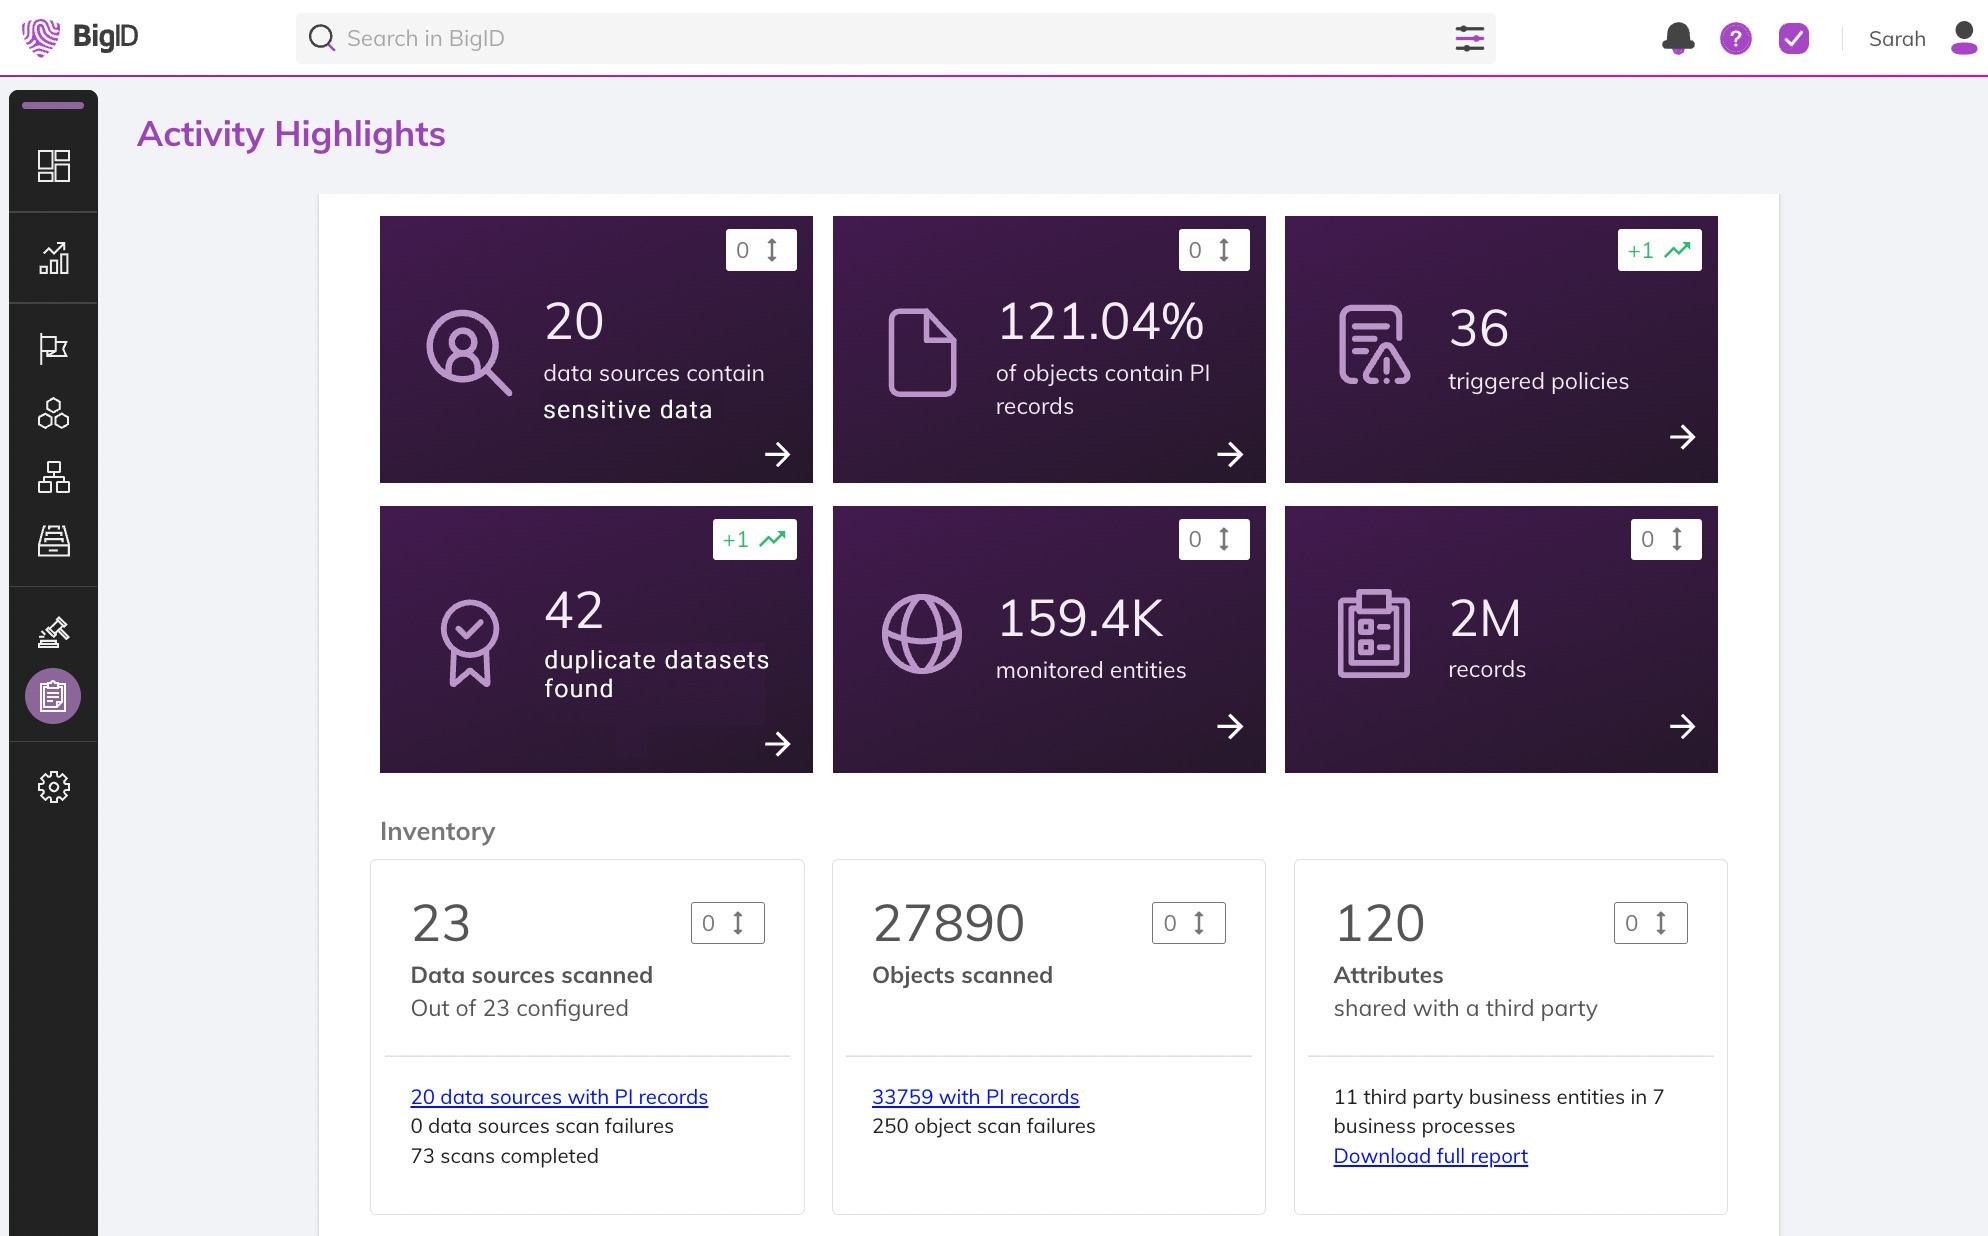Image resolution: width=1988 pixels, height=1236 pixels.
Task: Follow the 33759 with PI records link
Action: pyautogui.click(x=975, y=1096)
